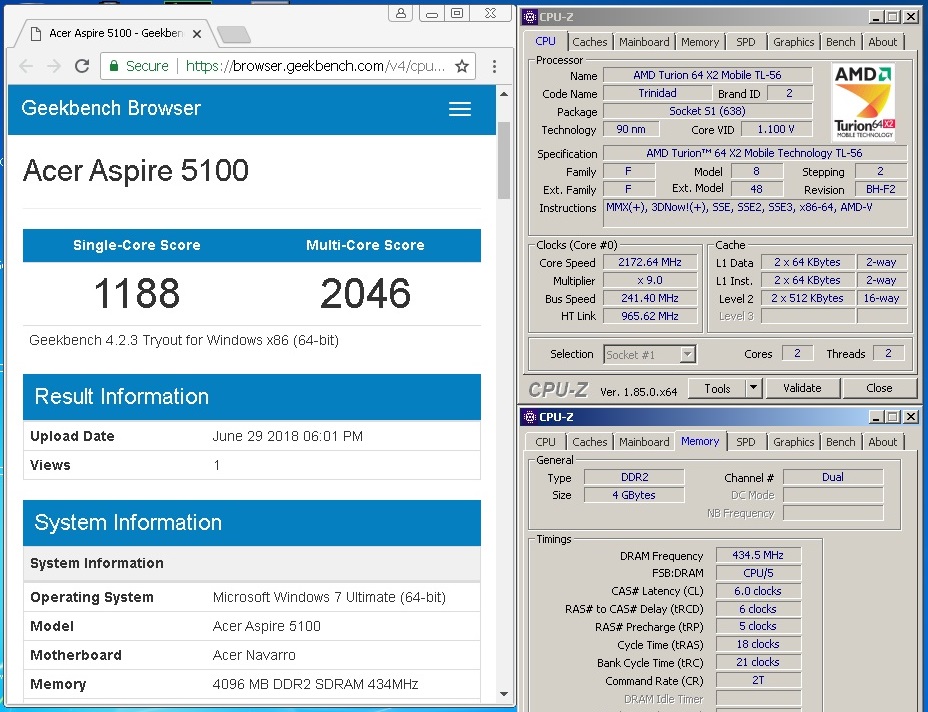The width and height of the screenshot is (928, 712).
Task: Click the Command Rate 2T value
Action: pos(758,681)
